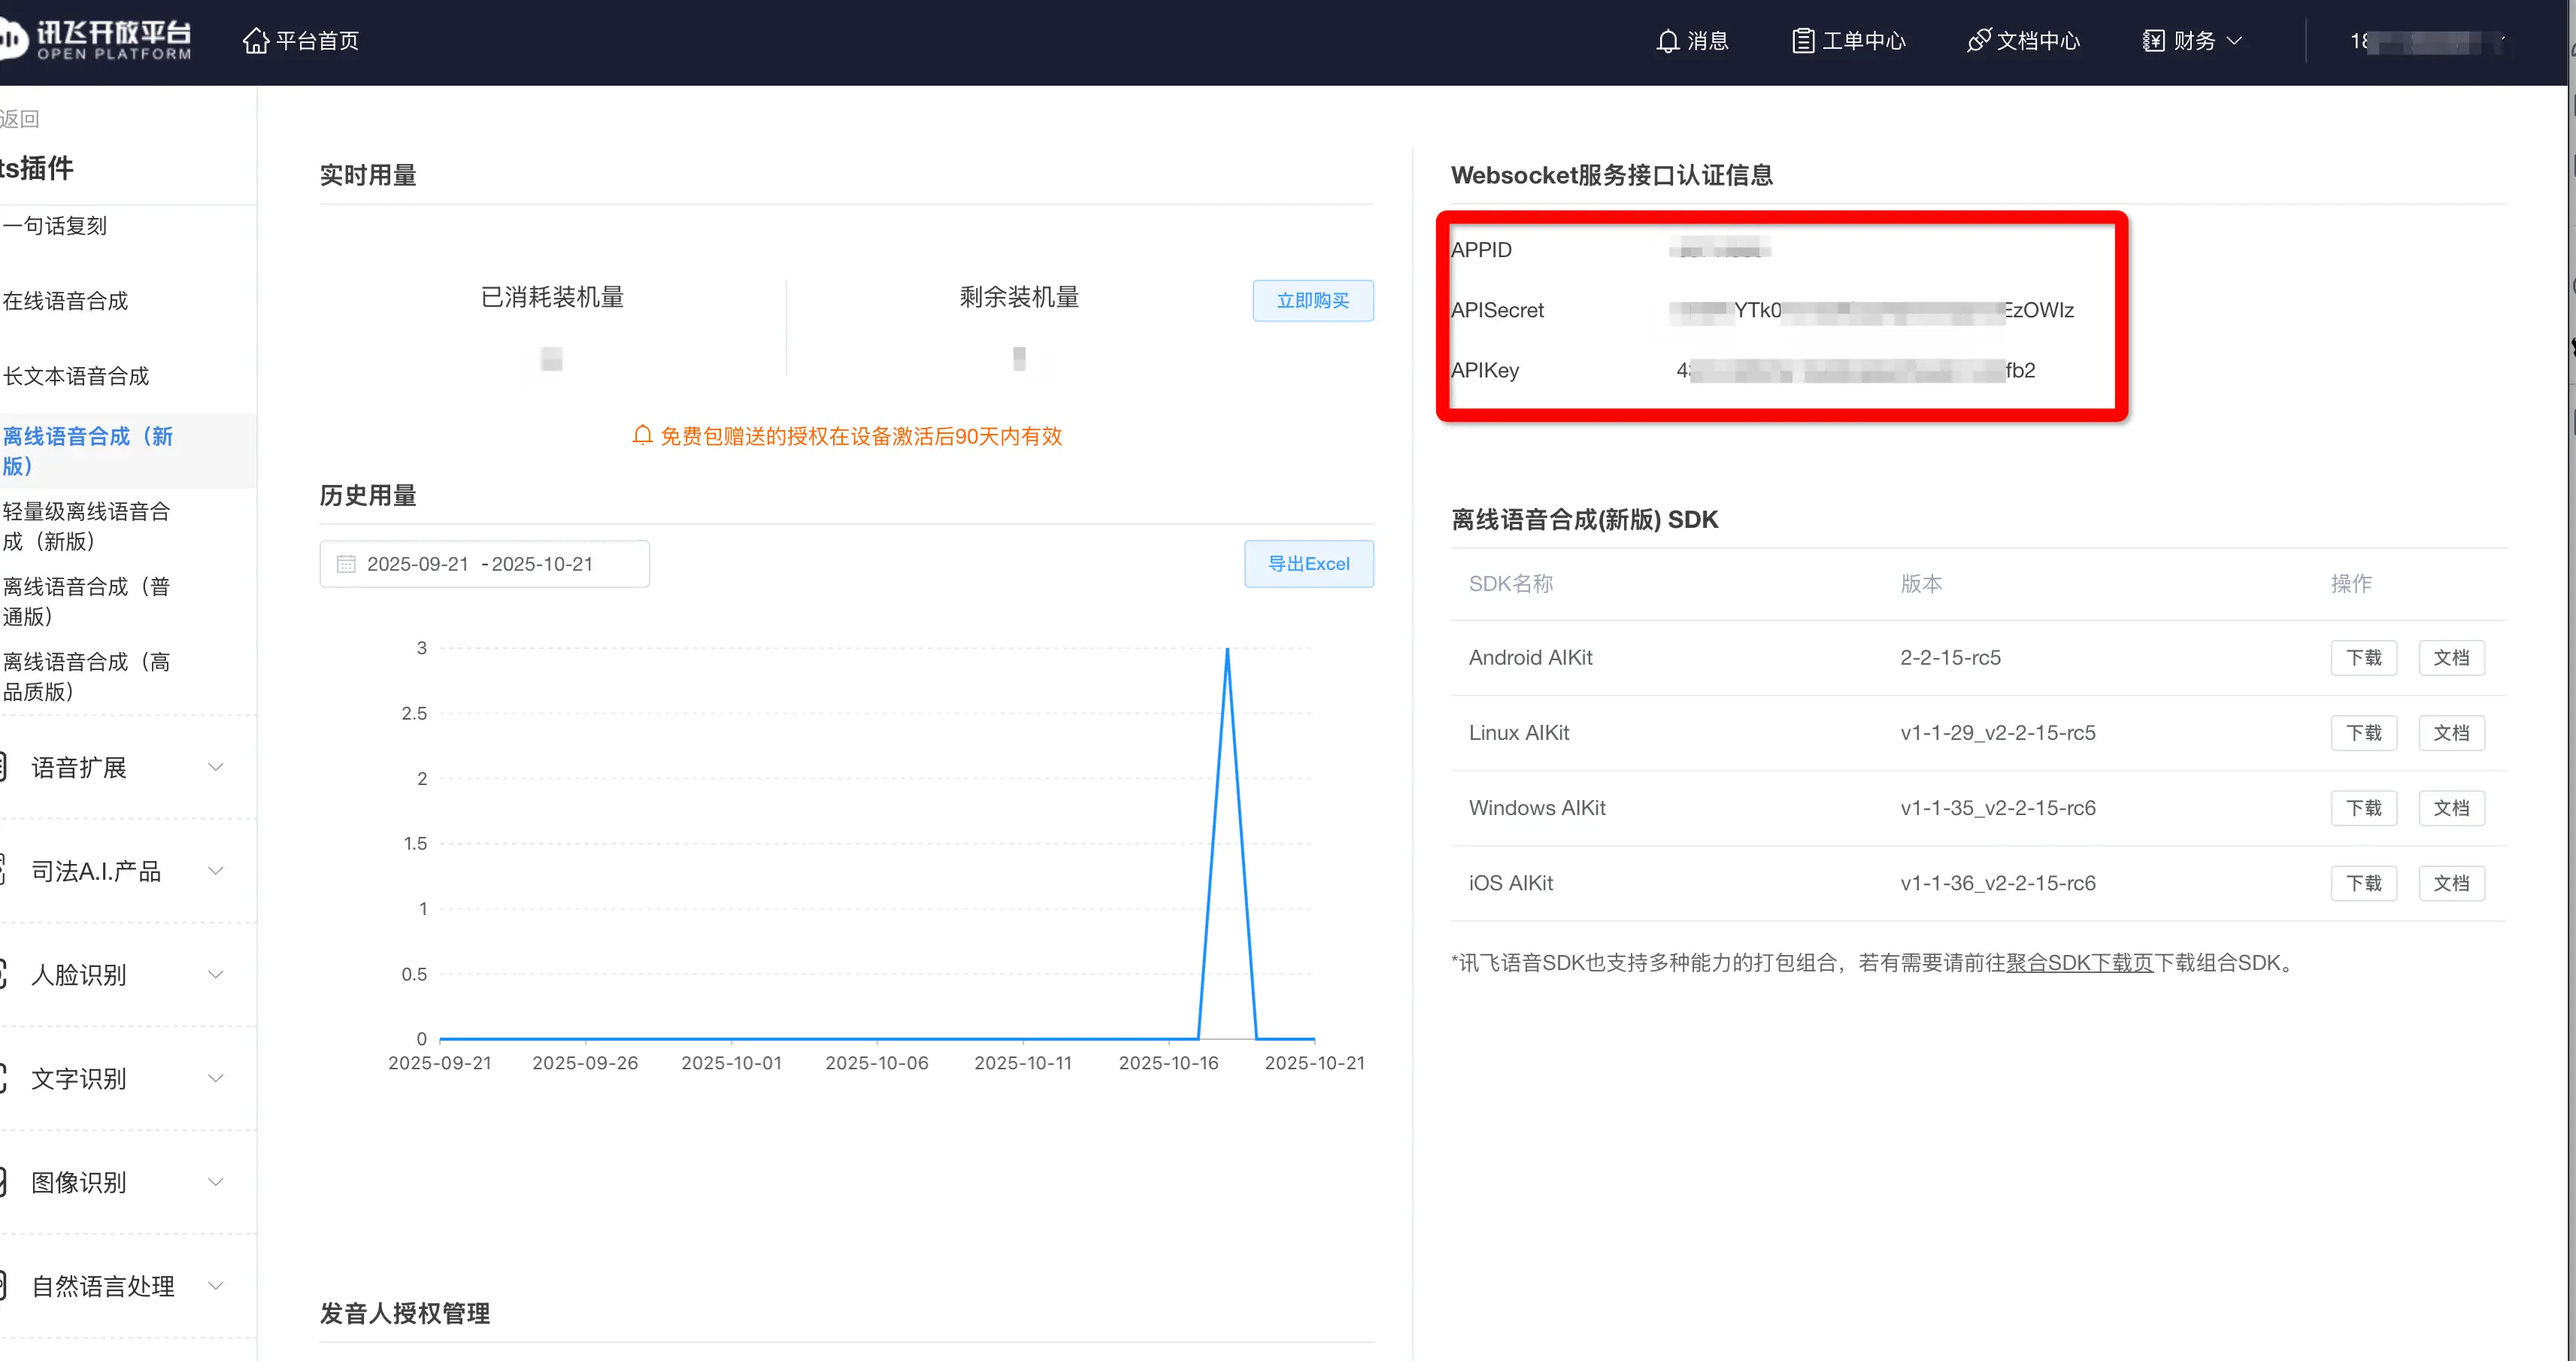Click the 财务 yuan icon
Viewport: 2576px width, 1361px height.
coord(2153,41)
